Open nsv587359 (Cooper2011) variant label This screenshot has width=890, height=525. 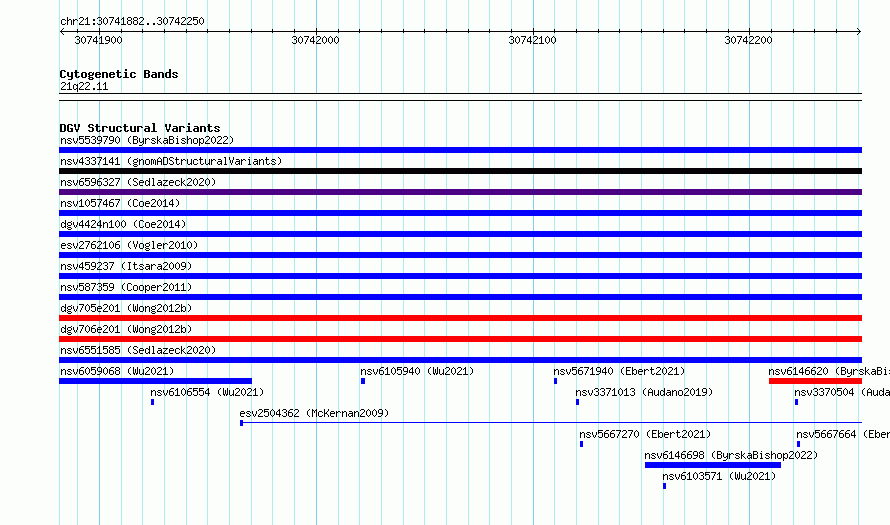pos(126,287)
